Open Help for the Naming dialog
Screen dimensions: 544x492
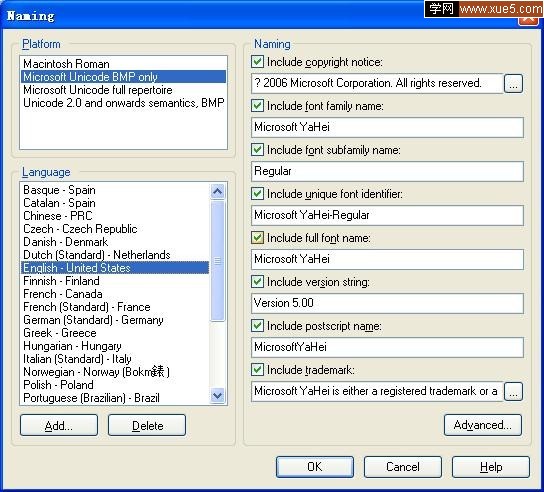pyautogui.click(x=491, y=467)
